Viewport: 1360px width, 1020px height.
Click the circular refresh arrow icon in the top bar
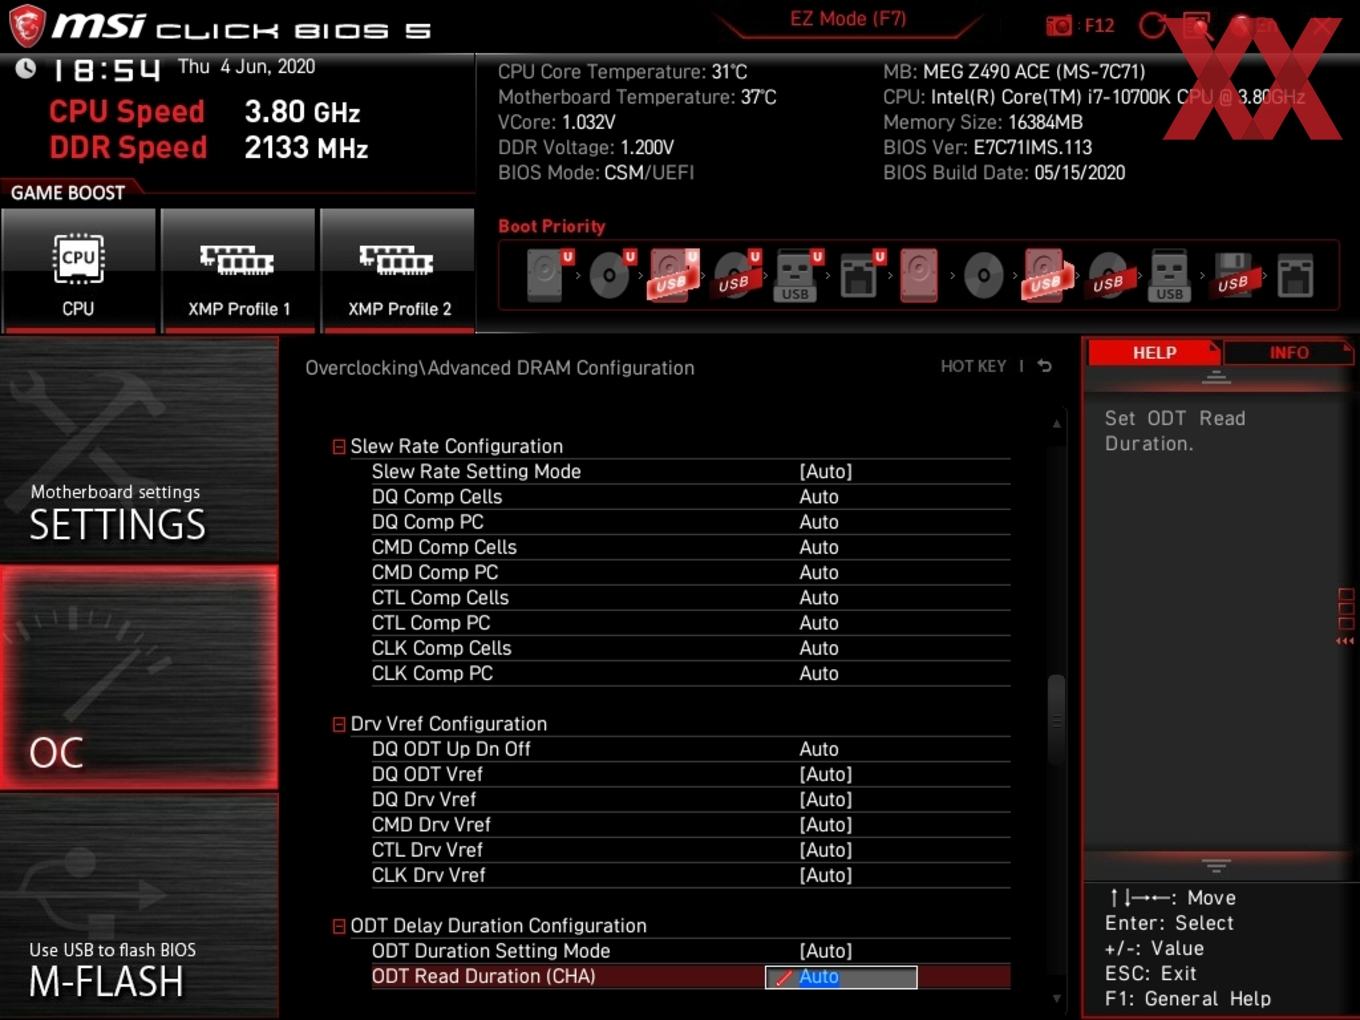pyautogui.click(x=1153, y=26)
